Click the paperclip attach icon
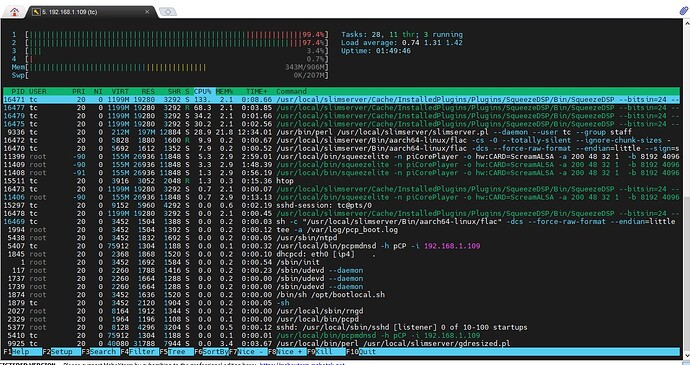Viewport: 690px width, 365px height. click(683, 11)
